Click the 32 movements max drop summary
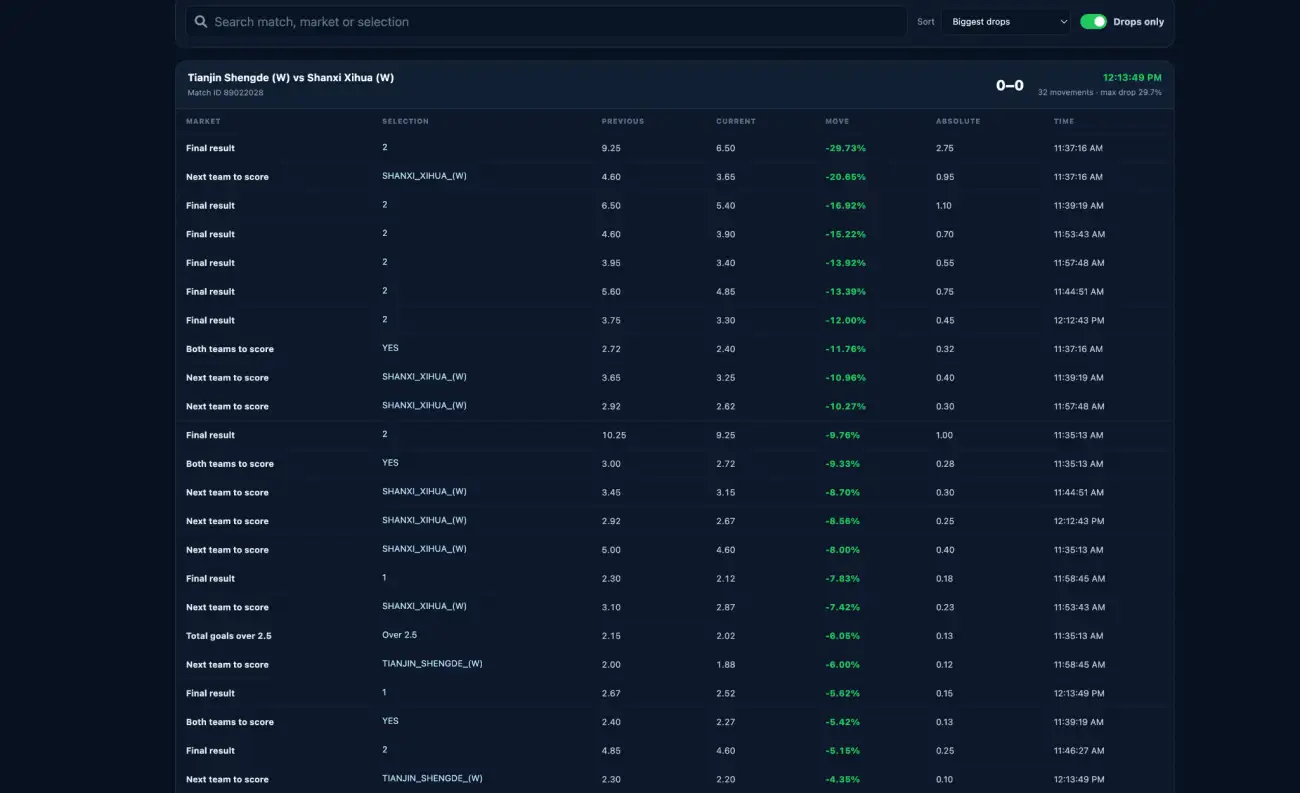The width and height of the screenshot is (1300, 793). click(x=1100, y=92)
